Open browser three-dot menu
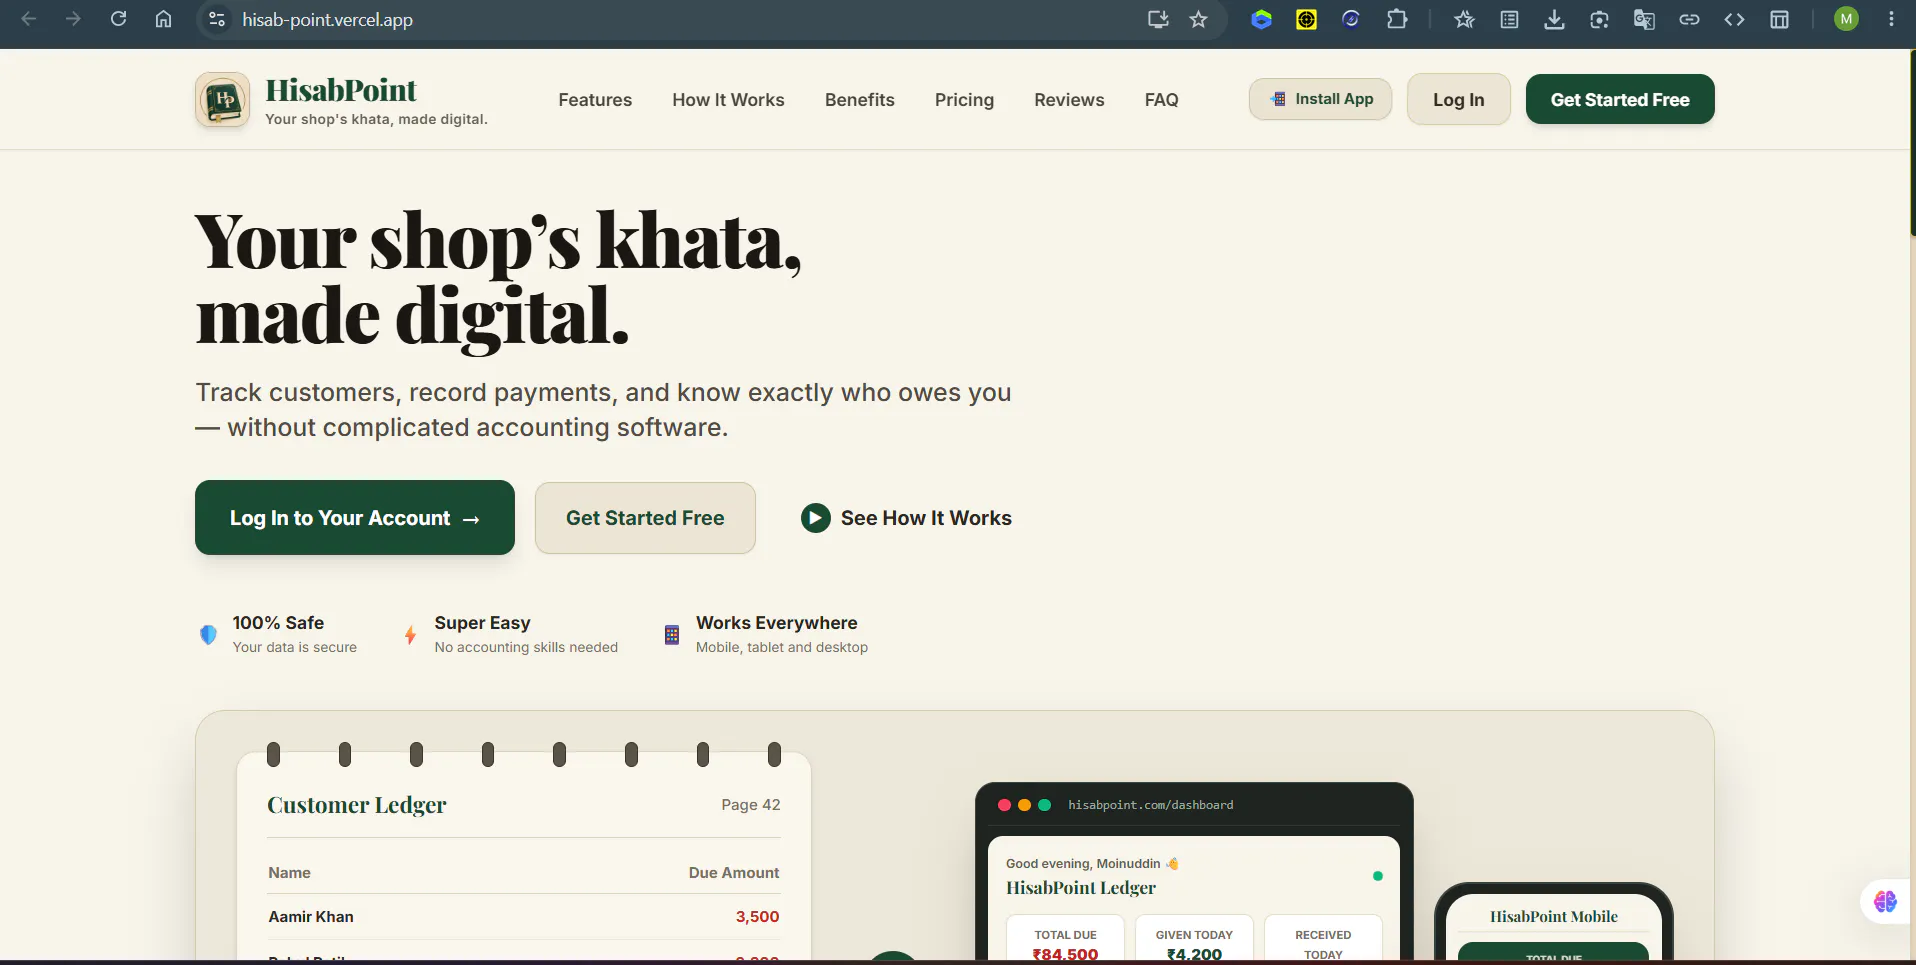1916x965 pixels. [1891, 19]
